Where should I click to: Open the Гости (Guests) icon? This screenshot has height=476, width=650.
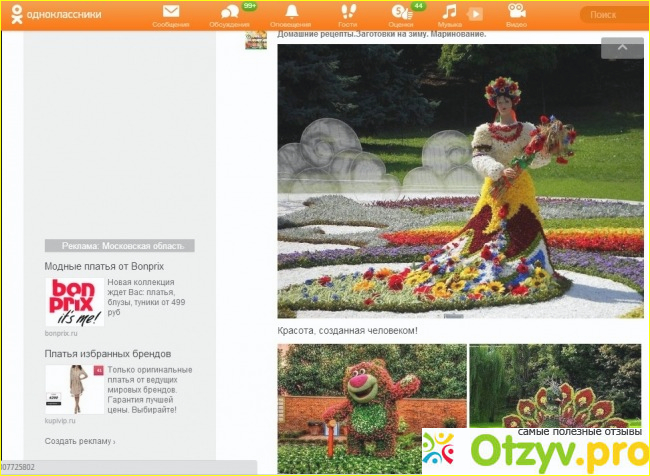tap(347, 14)
